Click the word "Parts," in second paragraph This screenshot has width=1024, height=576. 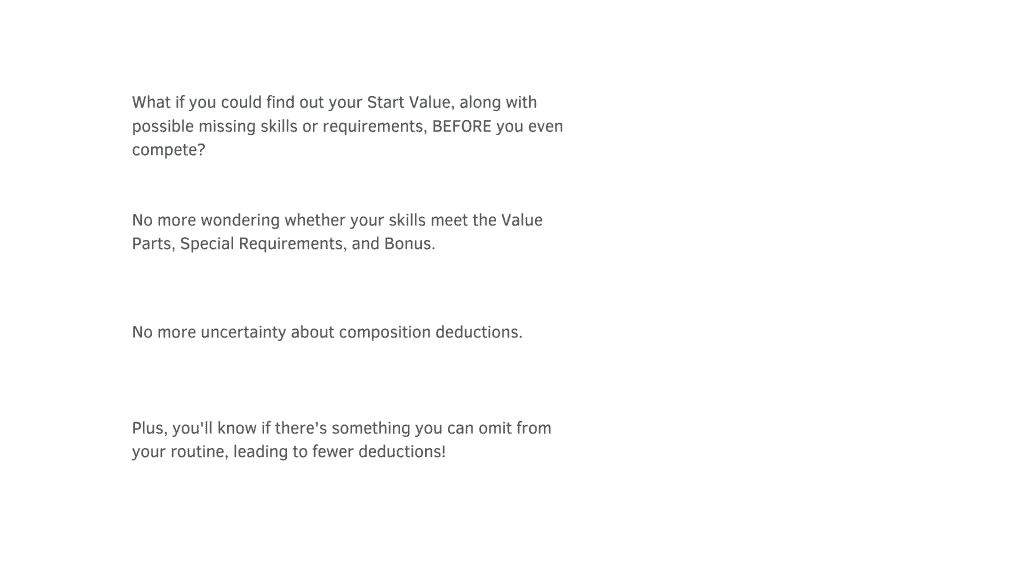153,244
